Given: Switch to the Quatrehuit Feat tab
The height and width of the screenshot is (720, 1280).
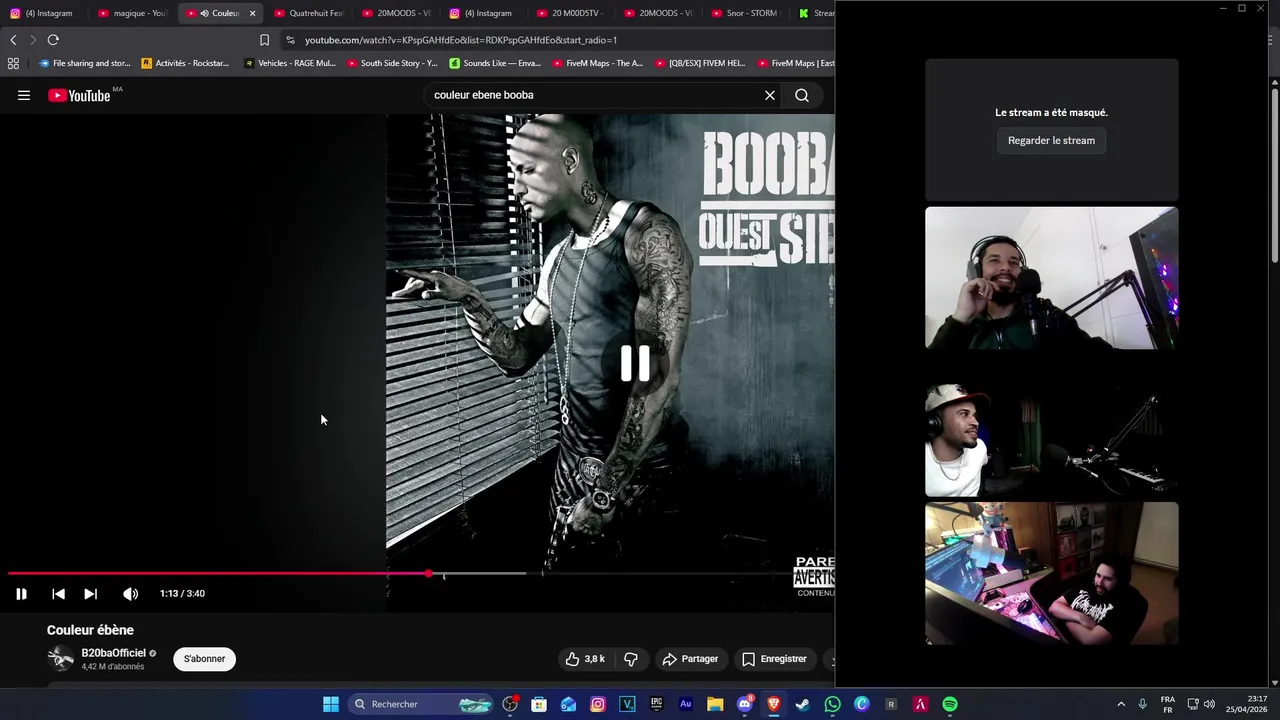Looking at the screenshot, I should coord(308,13).
